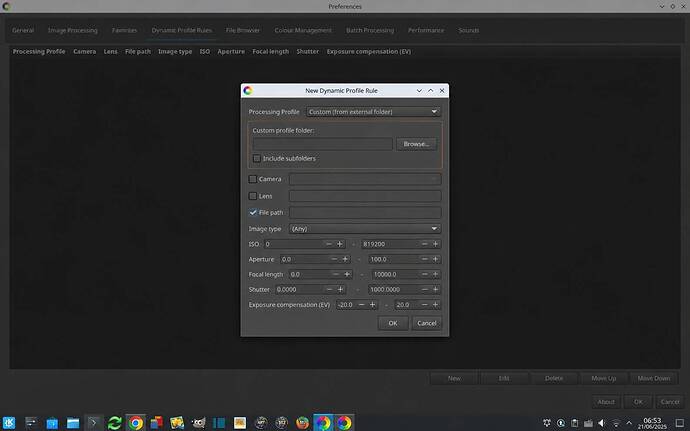Launch Google Chrome from the taskbar

click(136, 423)
